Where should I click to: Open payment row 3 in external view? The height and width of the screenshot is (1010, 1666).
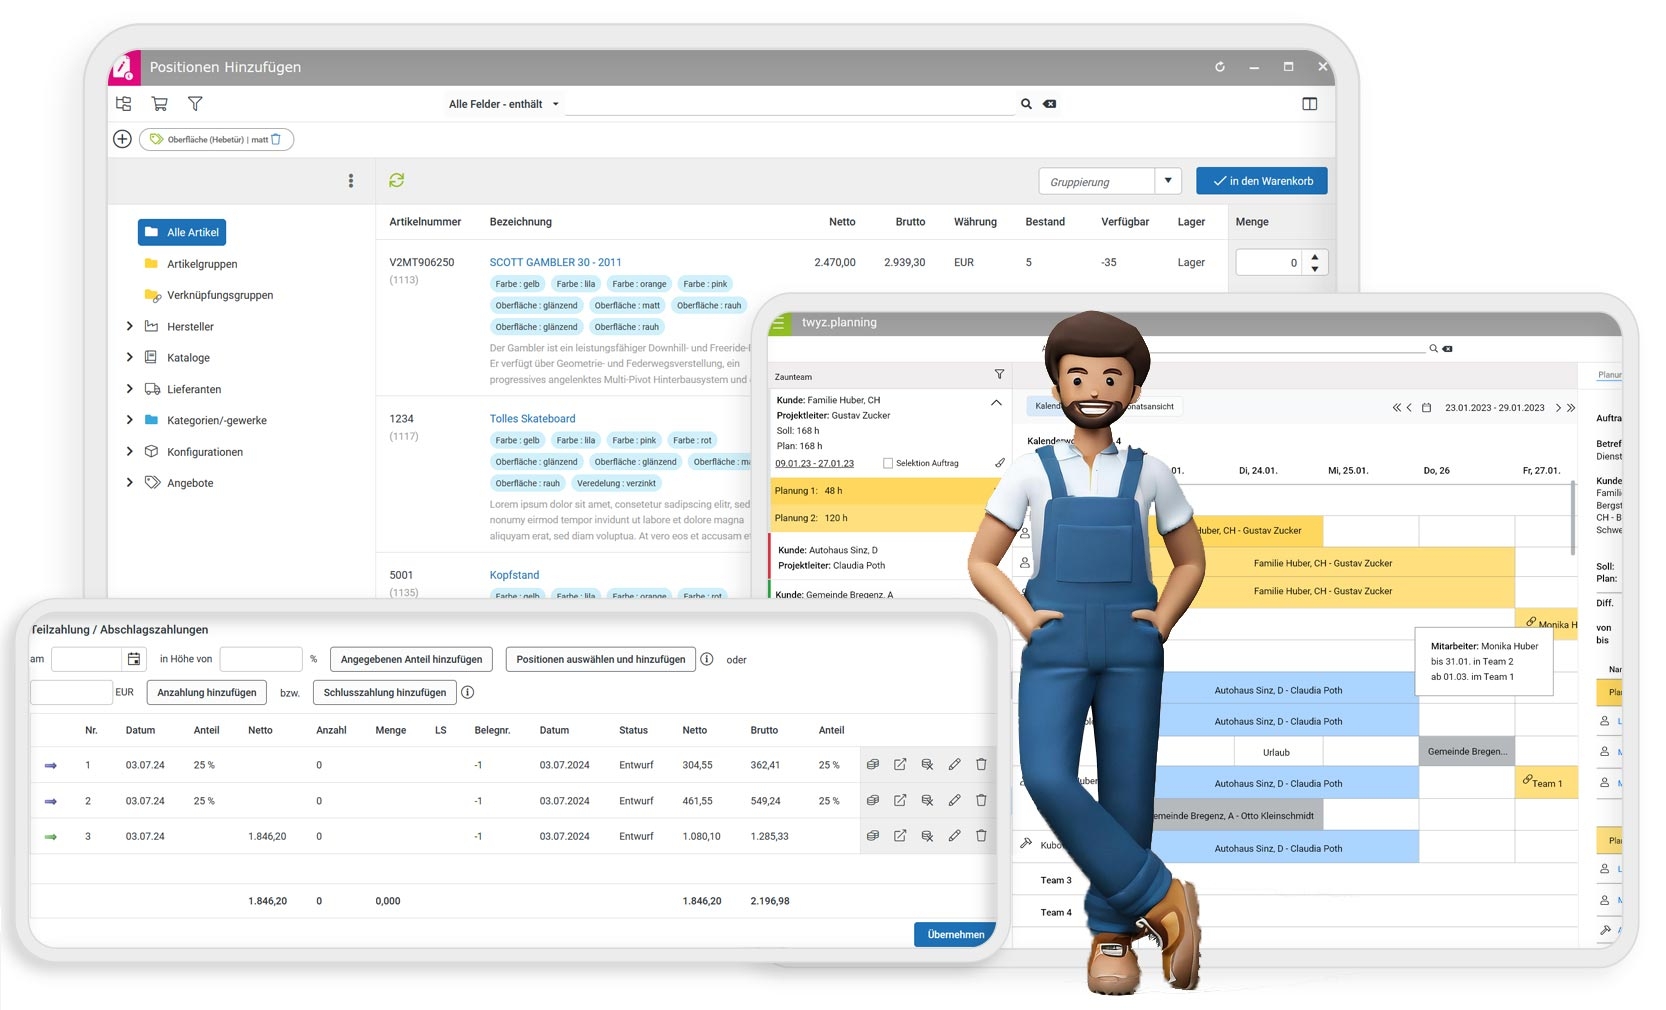[x=900, y=836]
